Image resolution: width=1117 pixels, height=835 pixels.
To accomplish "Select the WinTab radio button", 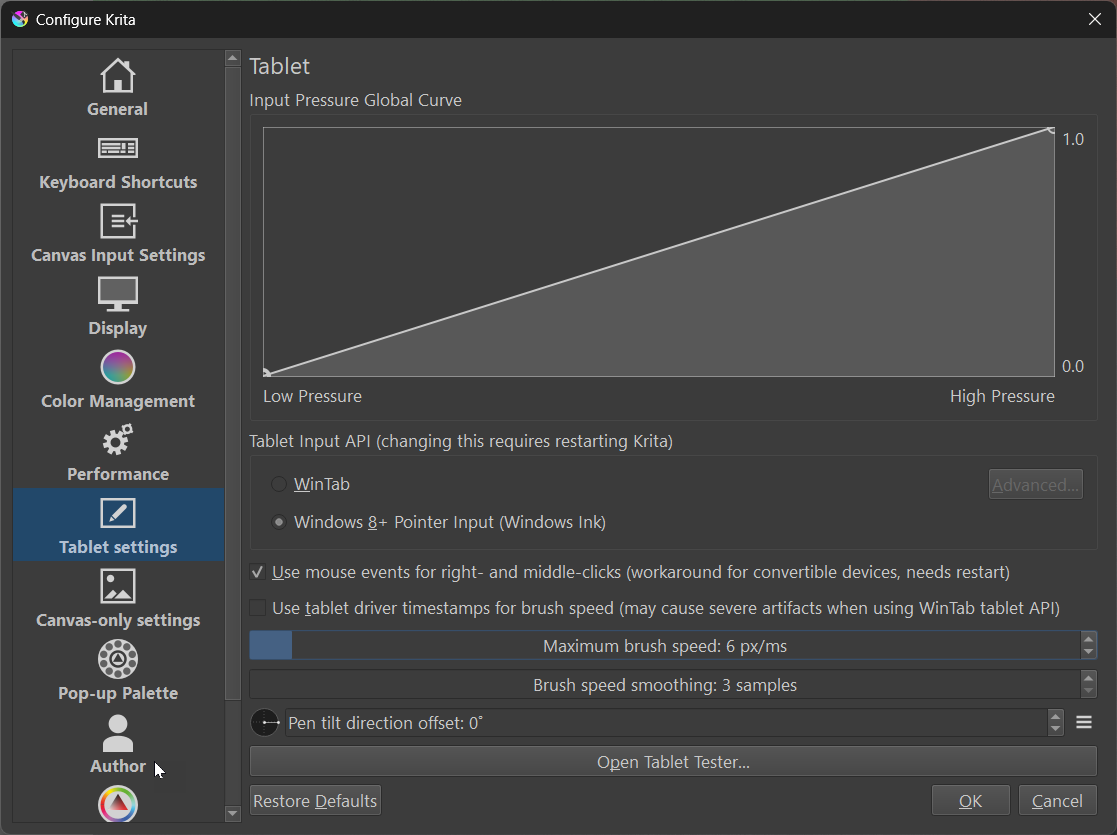I will coord(279,484).
